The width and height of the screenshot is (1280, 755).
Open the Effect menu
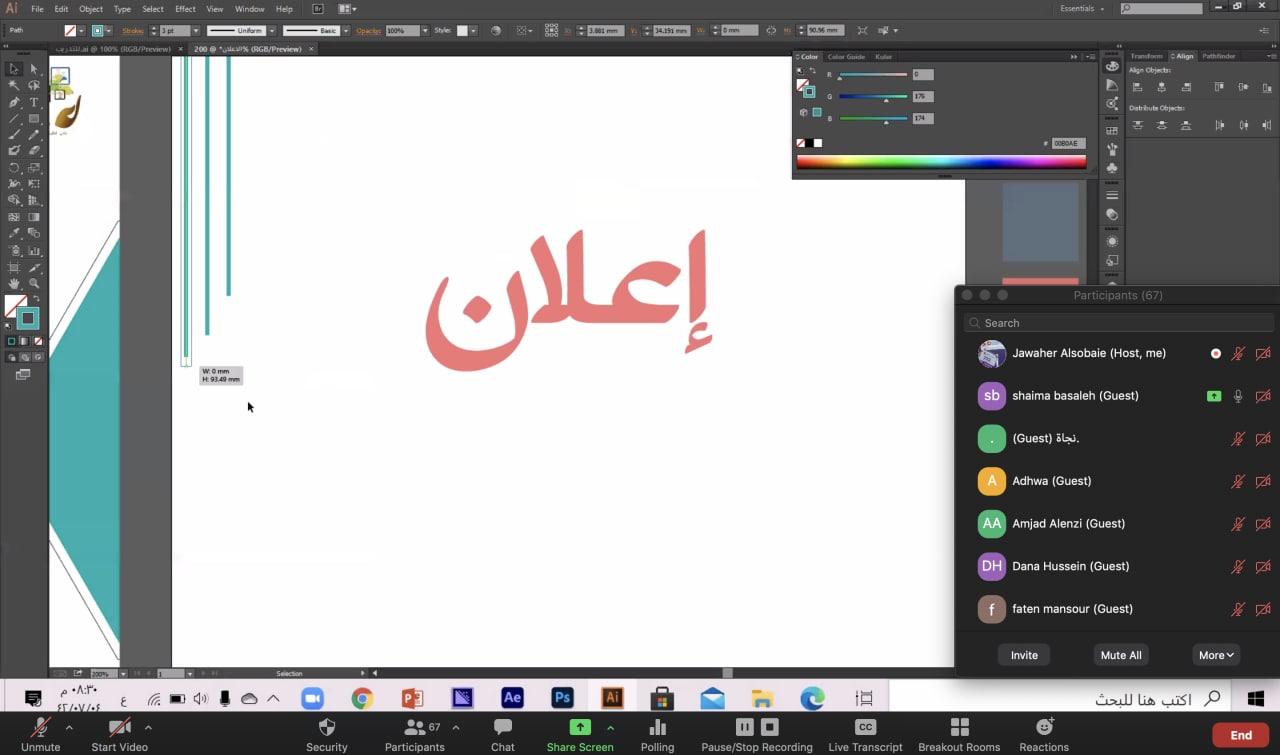pos(185,9)
